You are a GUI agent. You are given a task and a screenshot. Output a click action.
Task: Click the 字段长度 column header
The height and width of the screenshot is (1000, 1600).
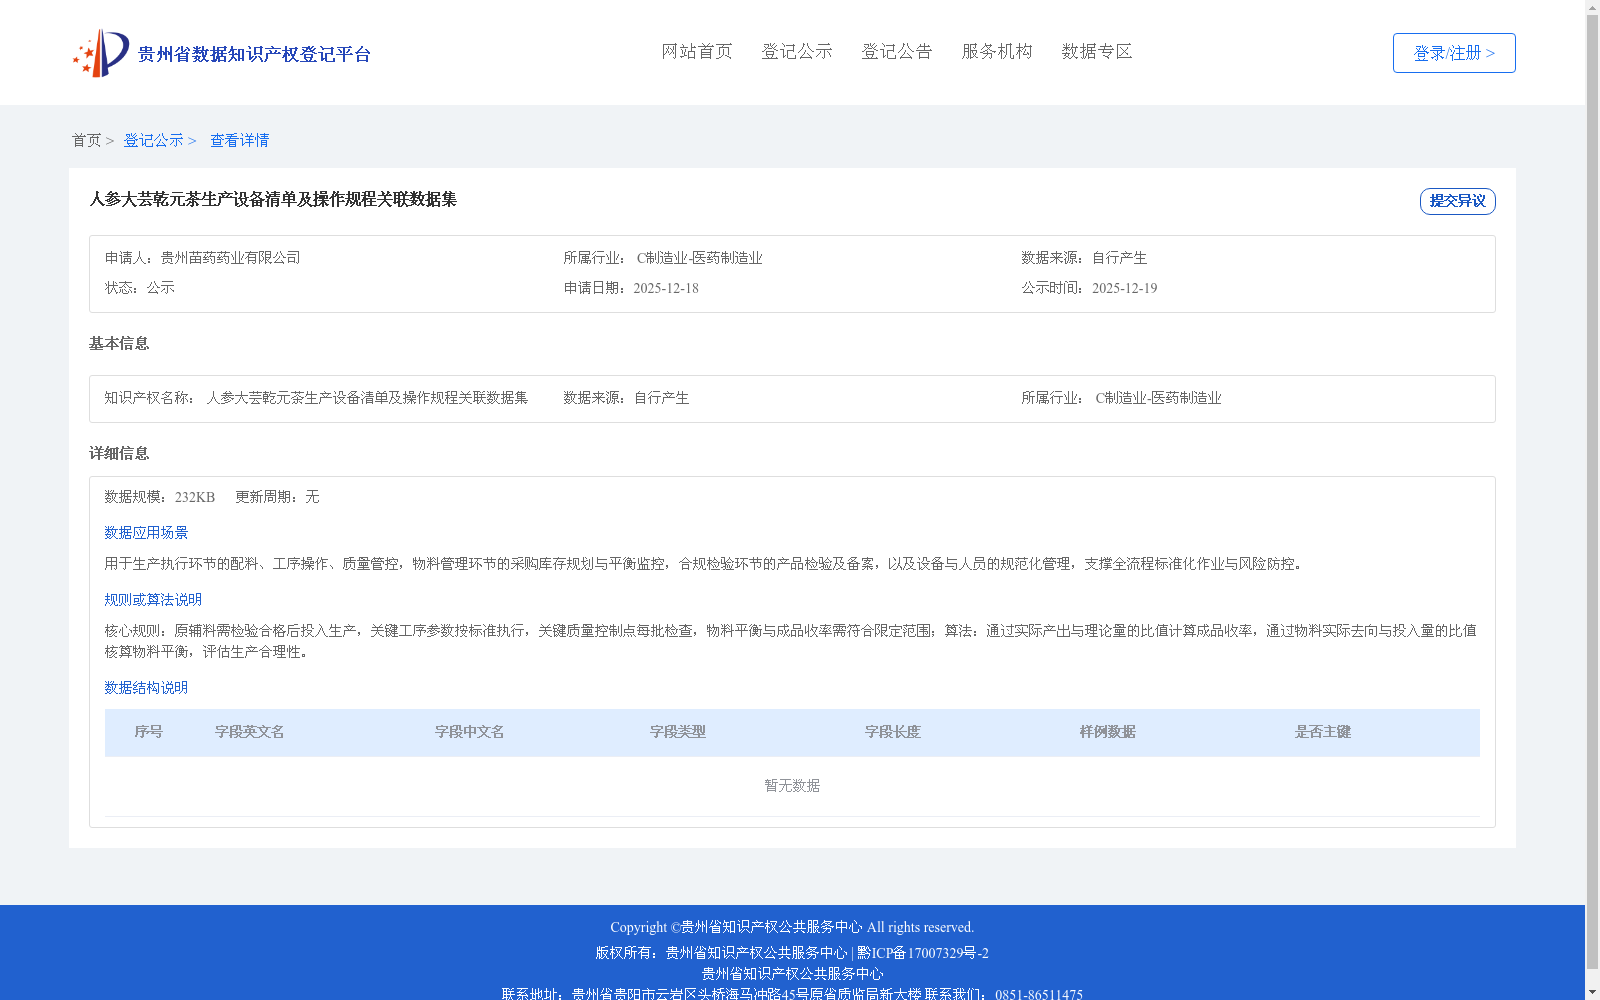click(x=893, y=732)
